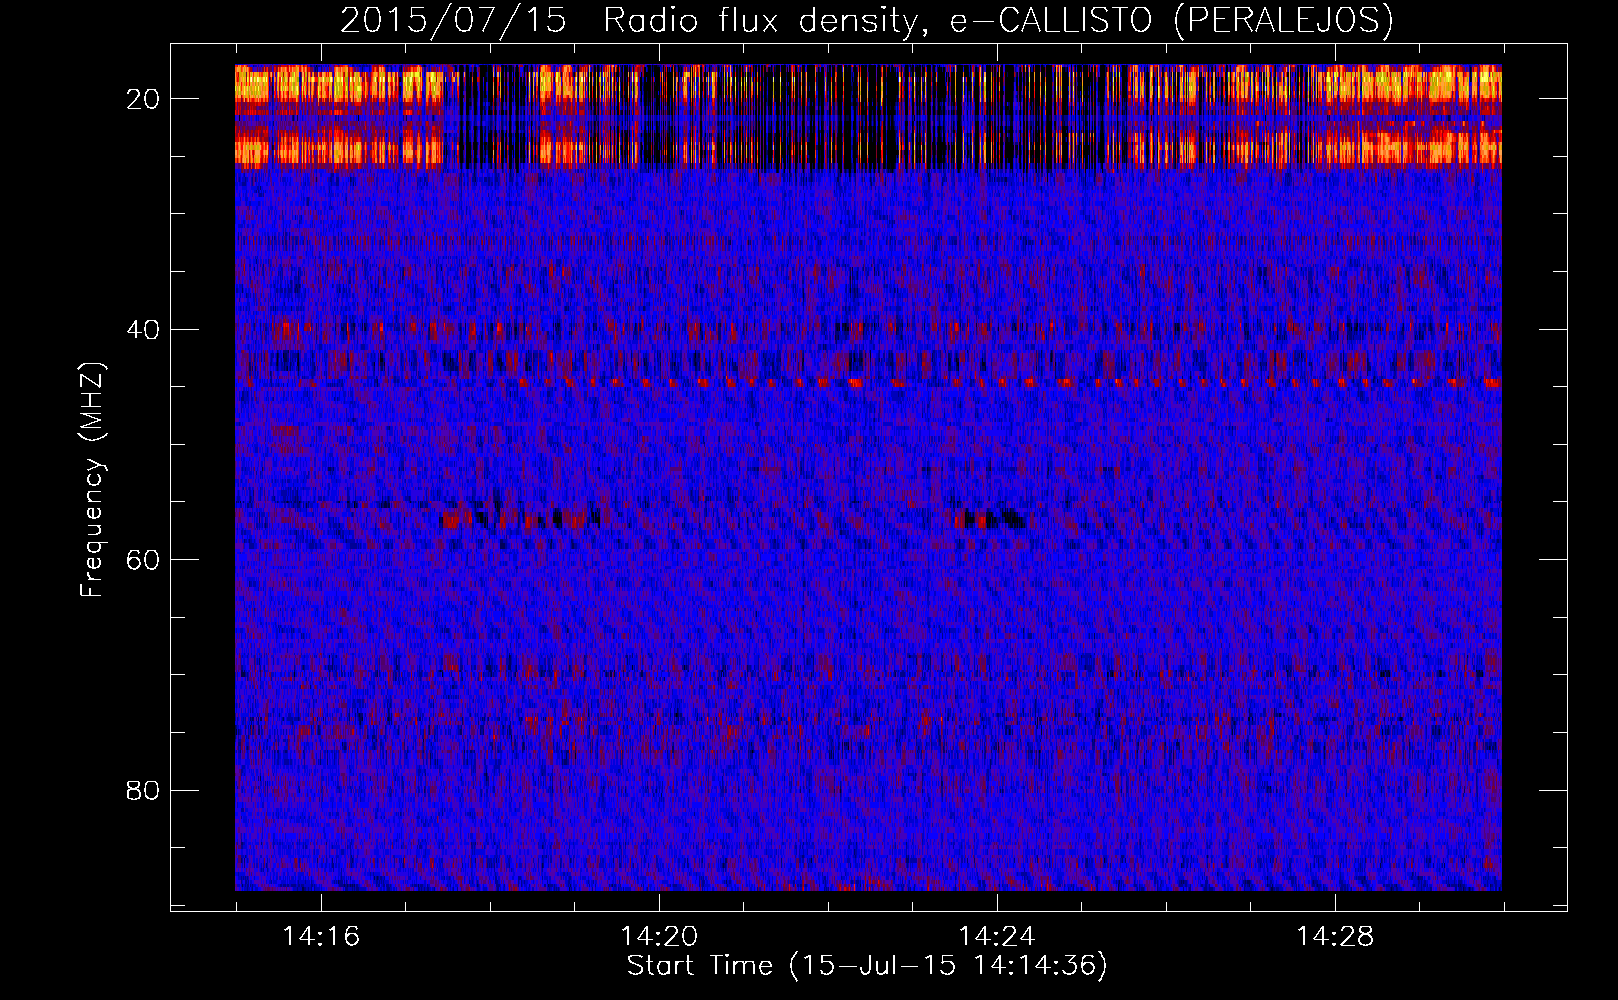Image resolution: width=1618 pixels, height=1000 pixels.
Task: Click the frequency tick label "60"
Action: (x=144, y=560)
